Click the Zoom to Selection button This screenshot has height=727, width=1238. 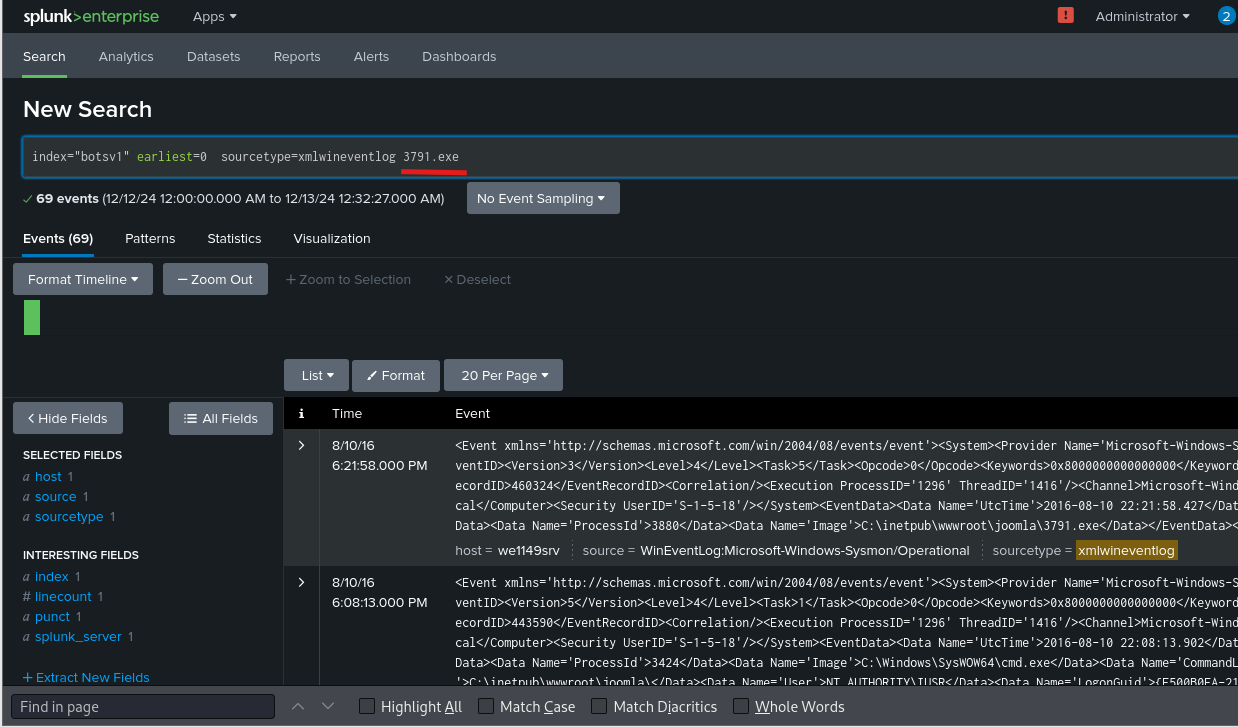[x=348, y=279]
